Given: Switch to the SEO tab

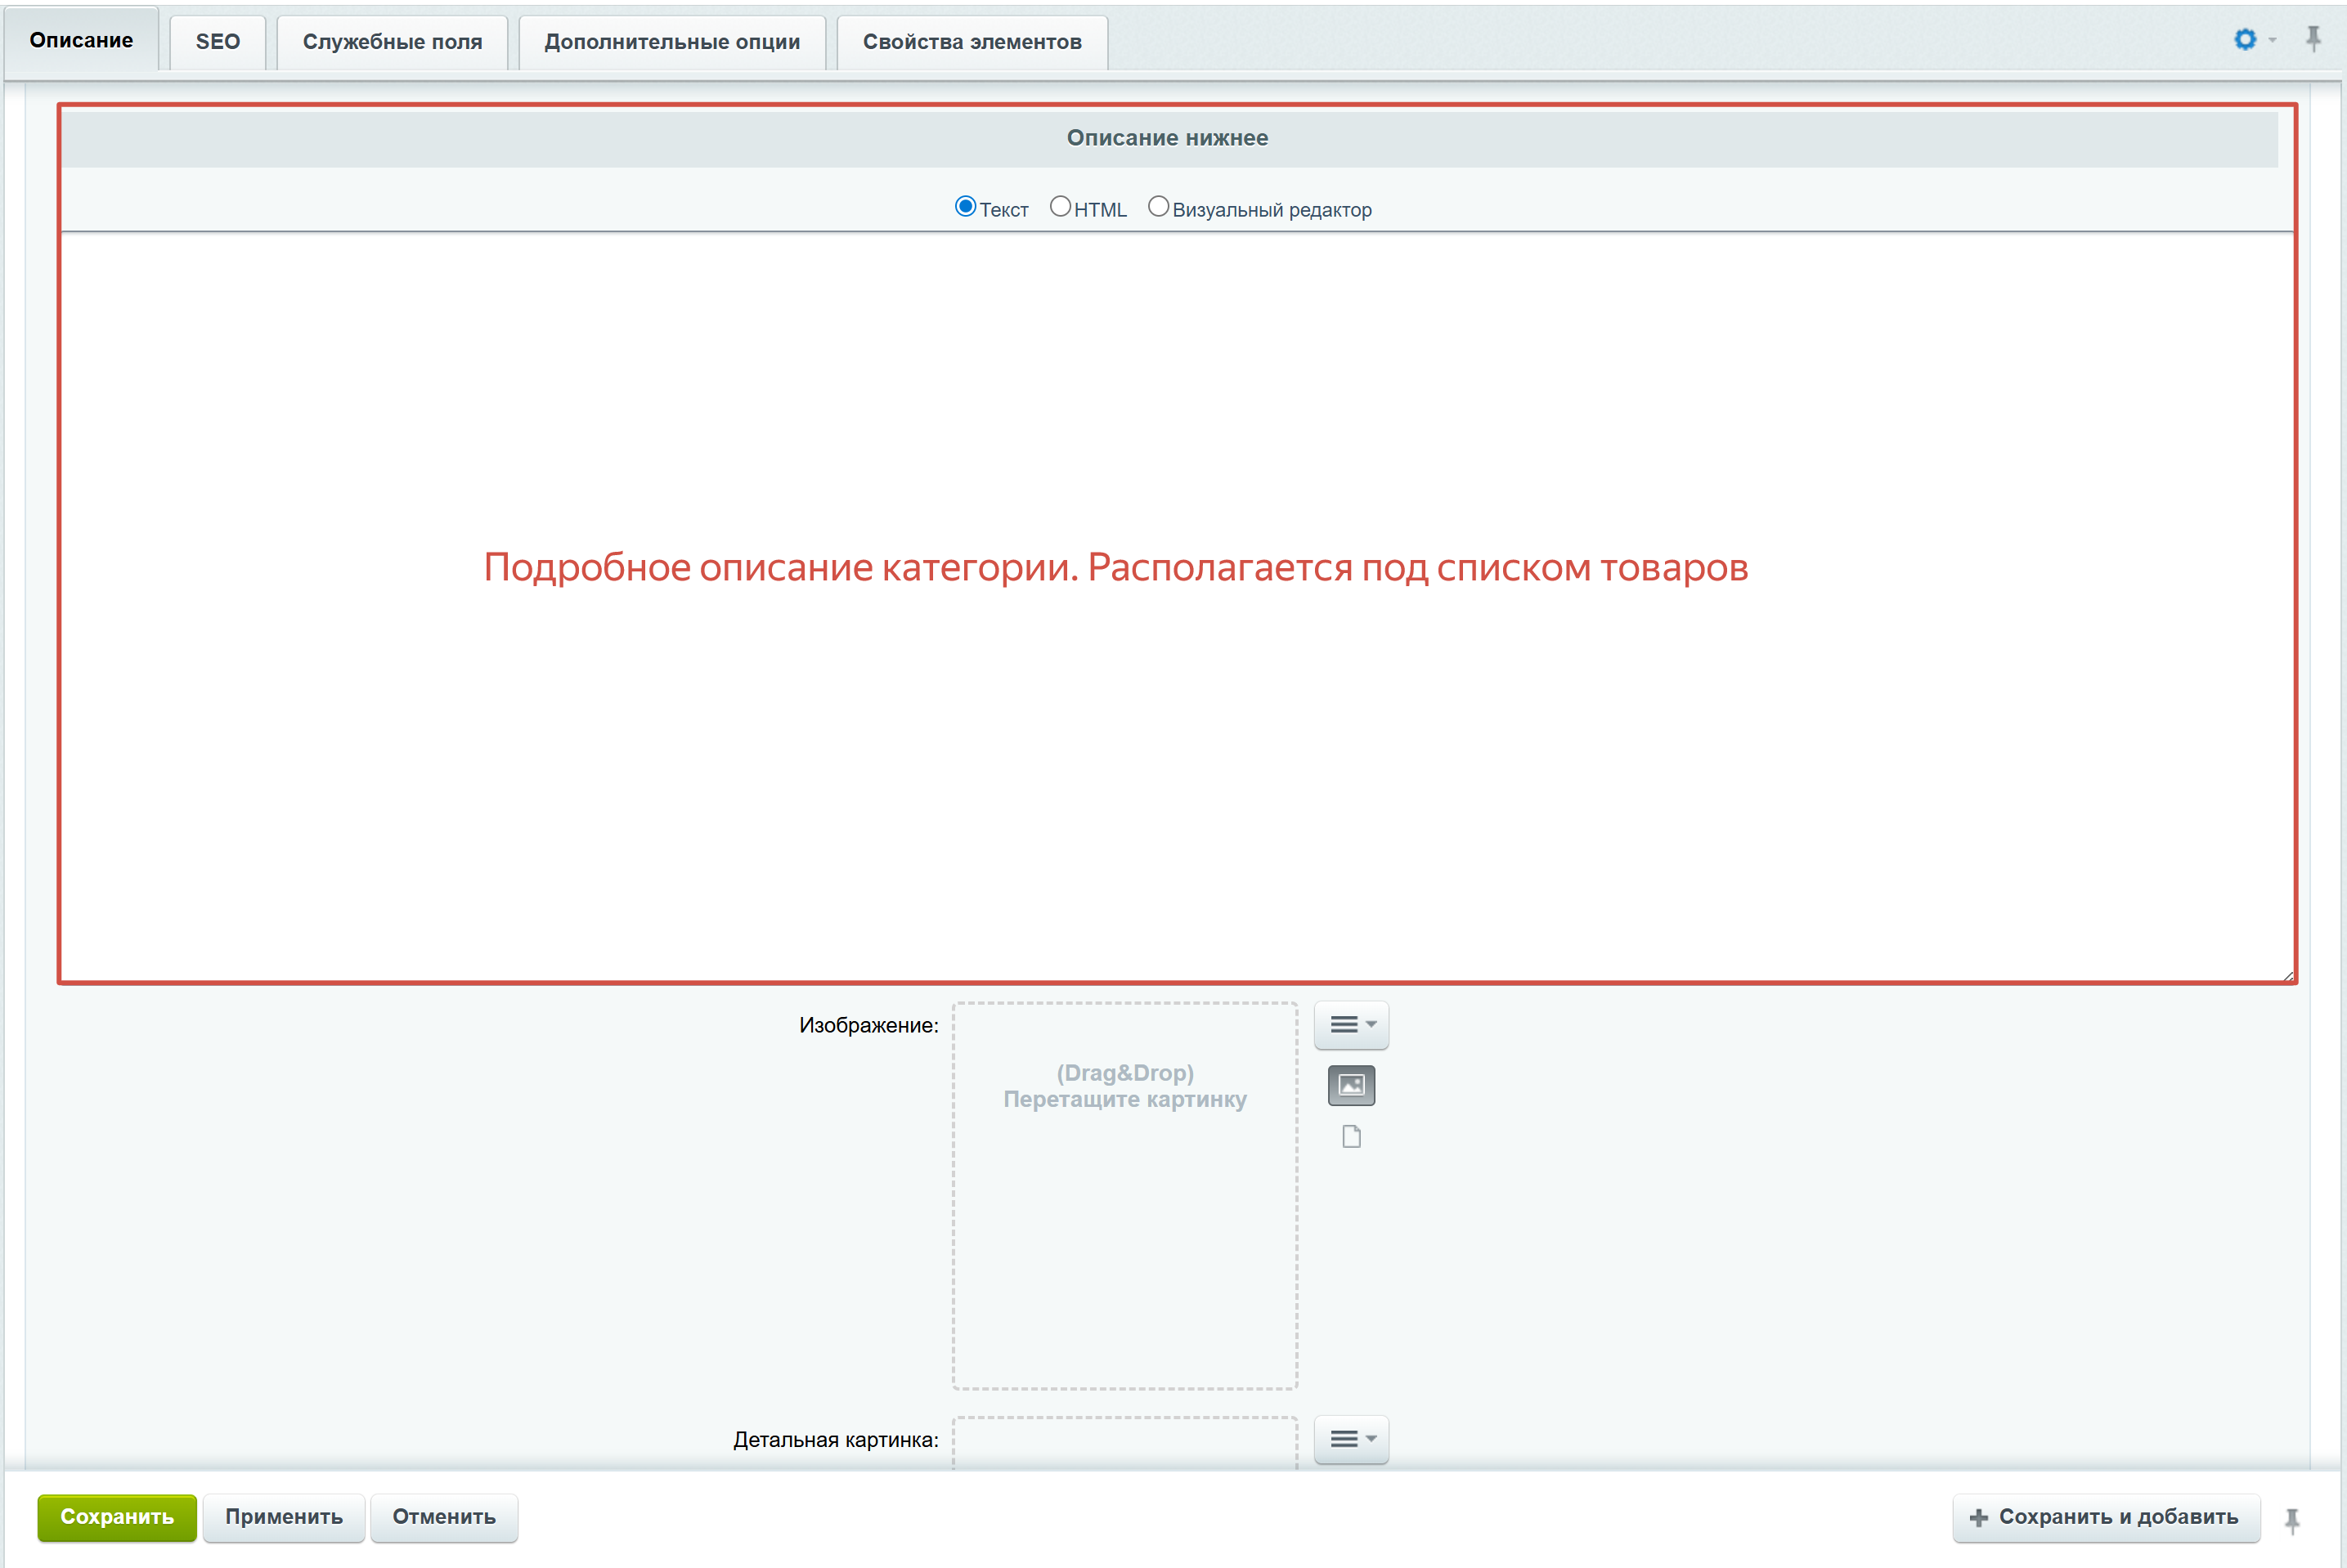Looking at the screenshot, I should tap(217, 42).
